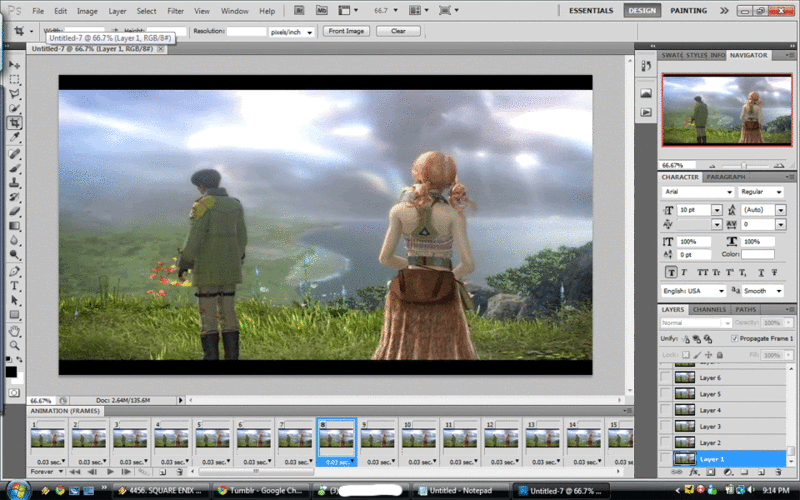Select the Hand tool
The width and height of the screenshot is (800, 500).
click(14, 331)
